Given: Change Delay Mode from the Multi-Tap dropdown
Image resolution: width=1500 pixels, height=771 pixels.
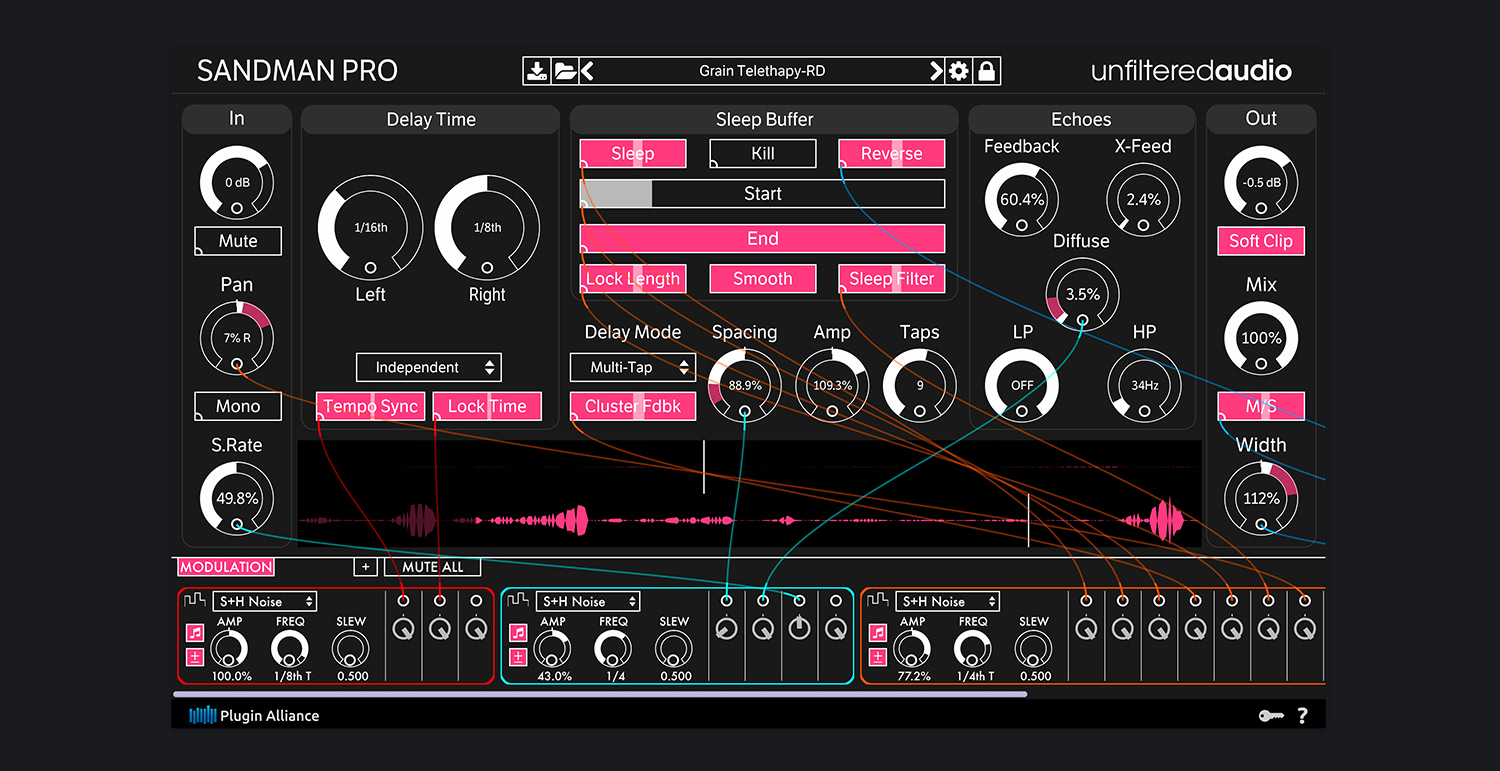Looking at the screenshot, I should [x=632, y=367].
